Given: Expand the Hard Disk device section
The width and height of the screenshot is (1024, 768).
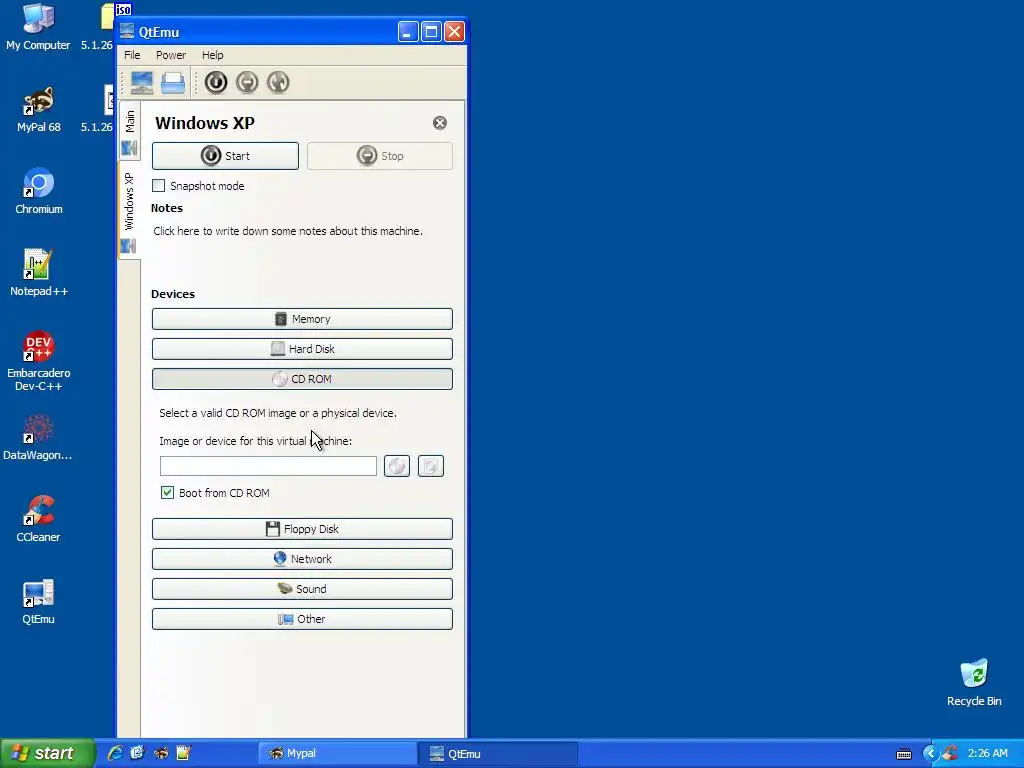Looking at the screenshot, I should tap(302, 349).
